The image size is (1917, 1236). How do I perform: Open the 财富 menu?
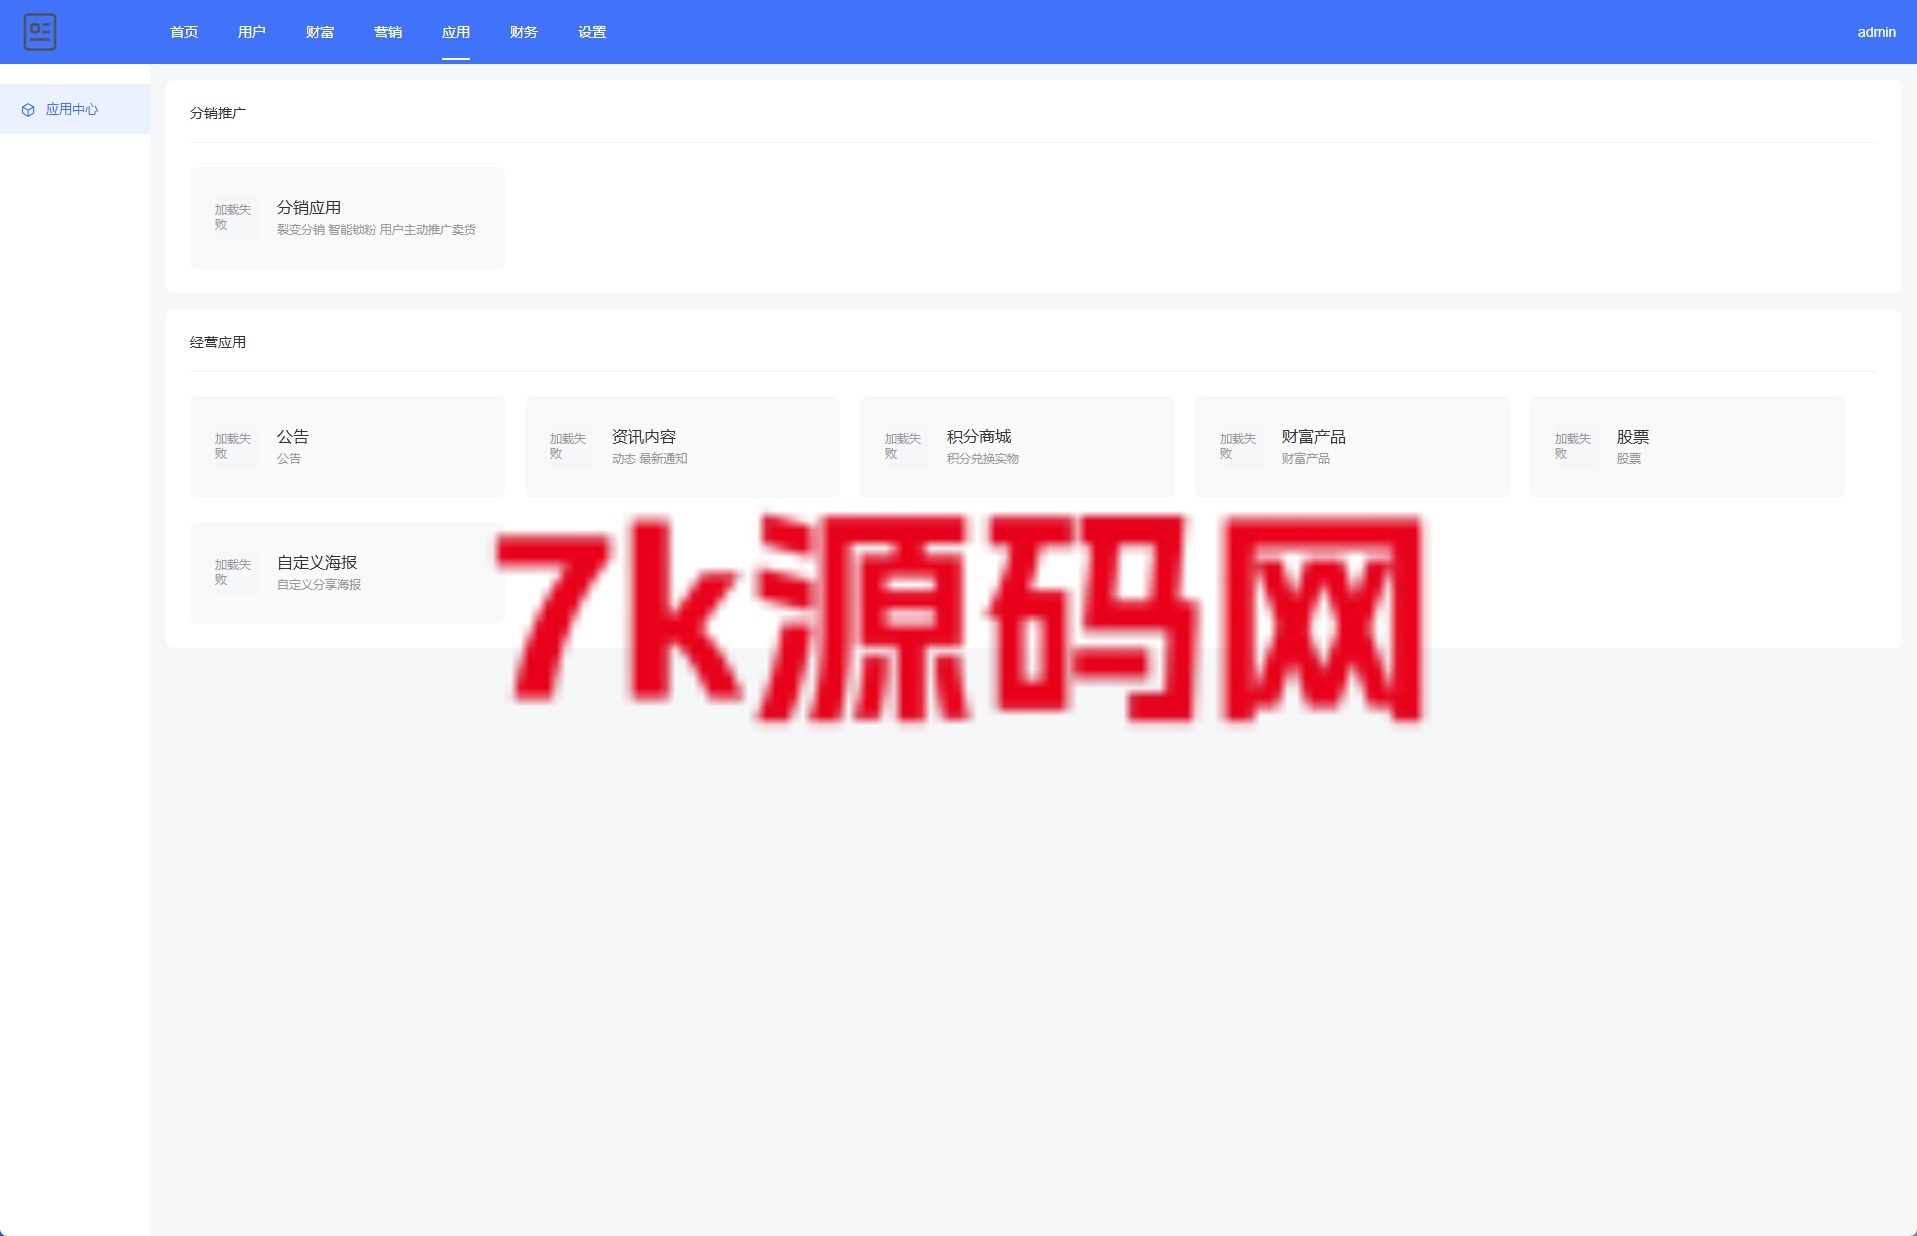coord(320,32)
